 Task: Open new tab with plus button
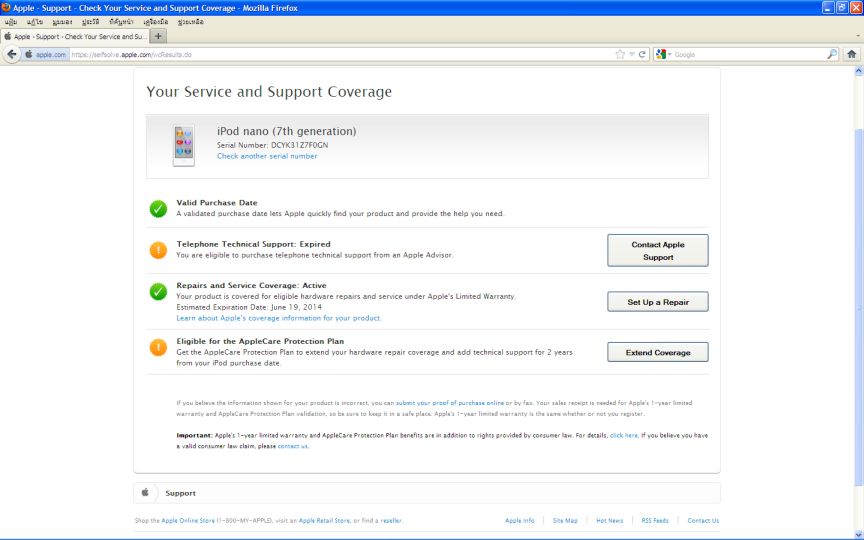(158, 36)
